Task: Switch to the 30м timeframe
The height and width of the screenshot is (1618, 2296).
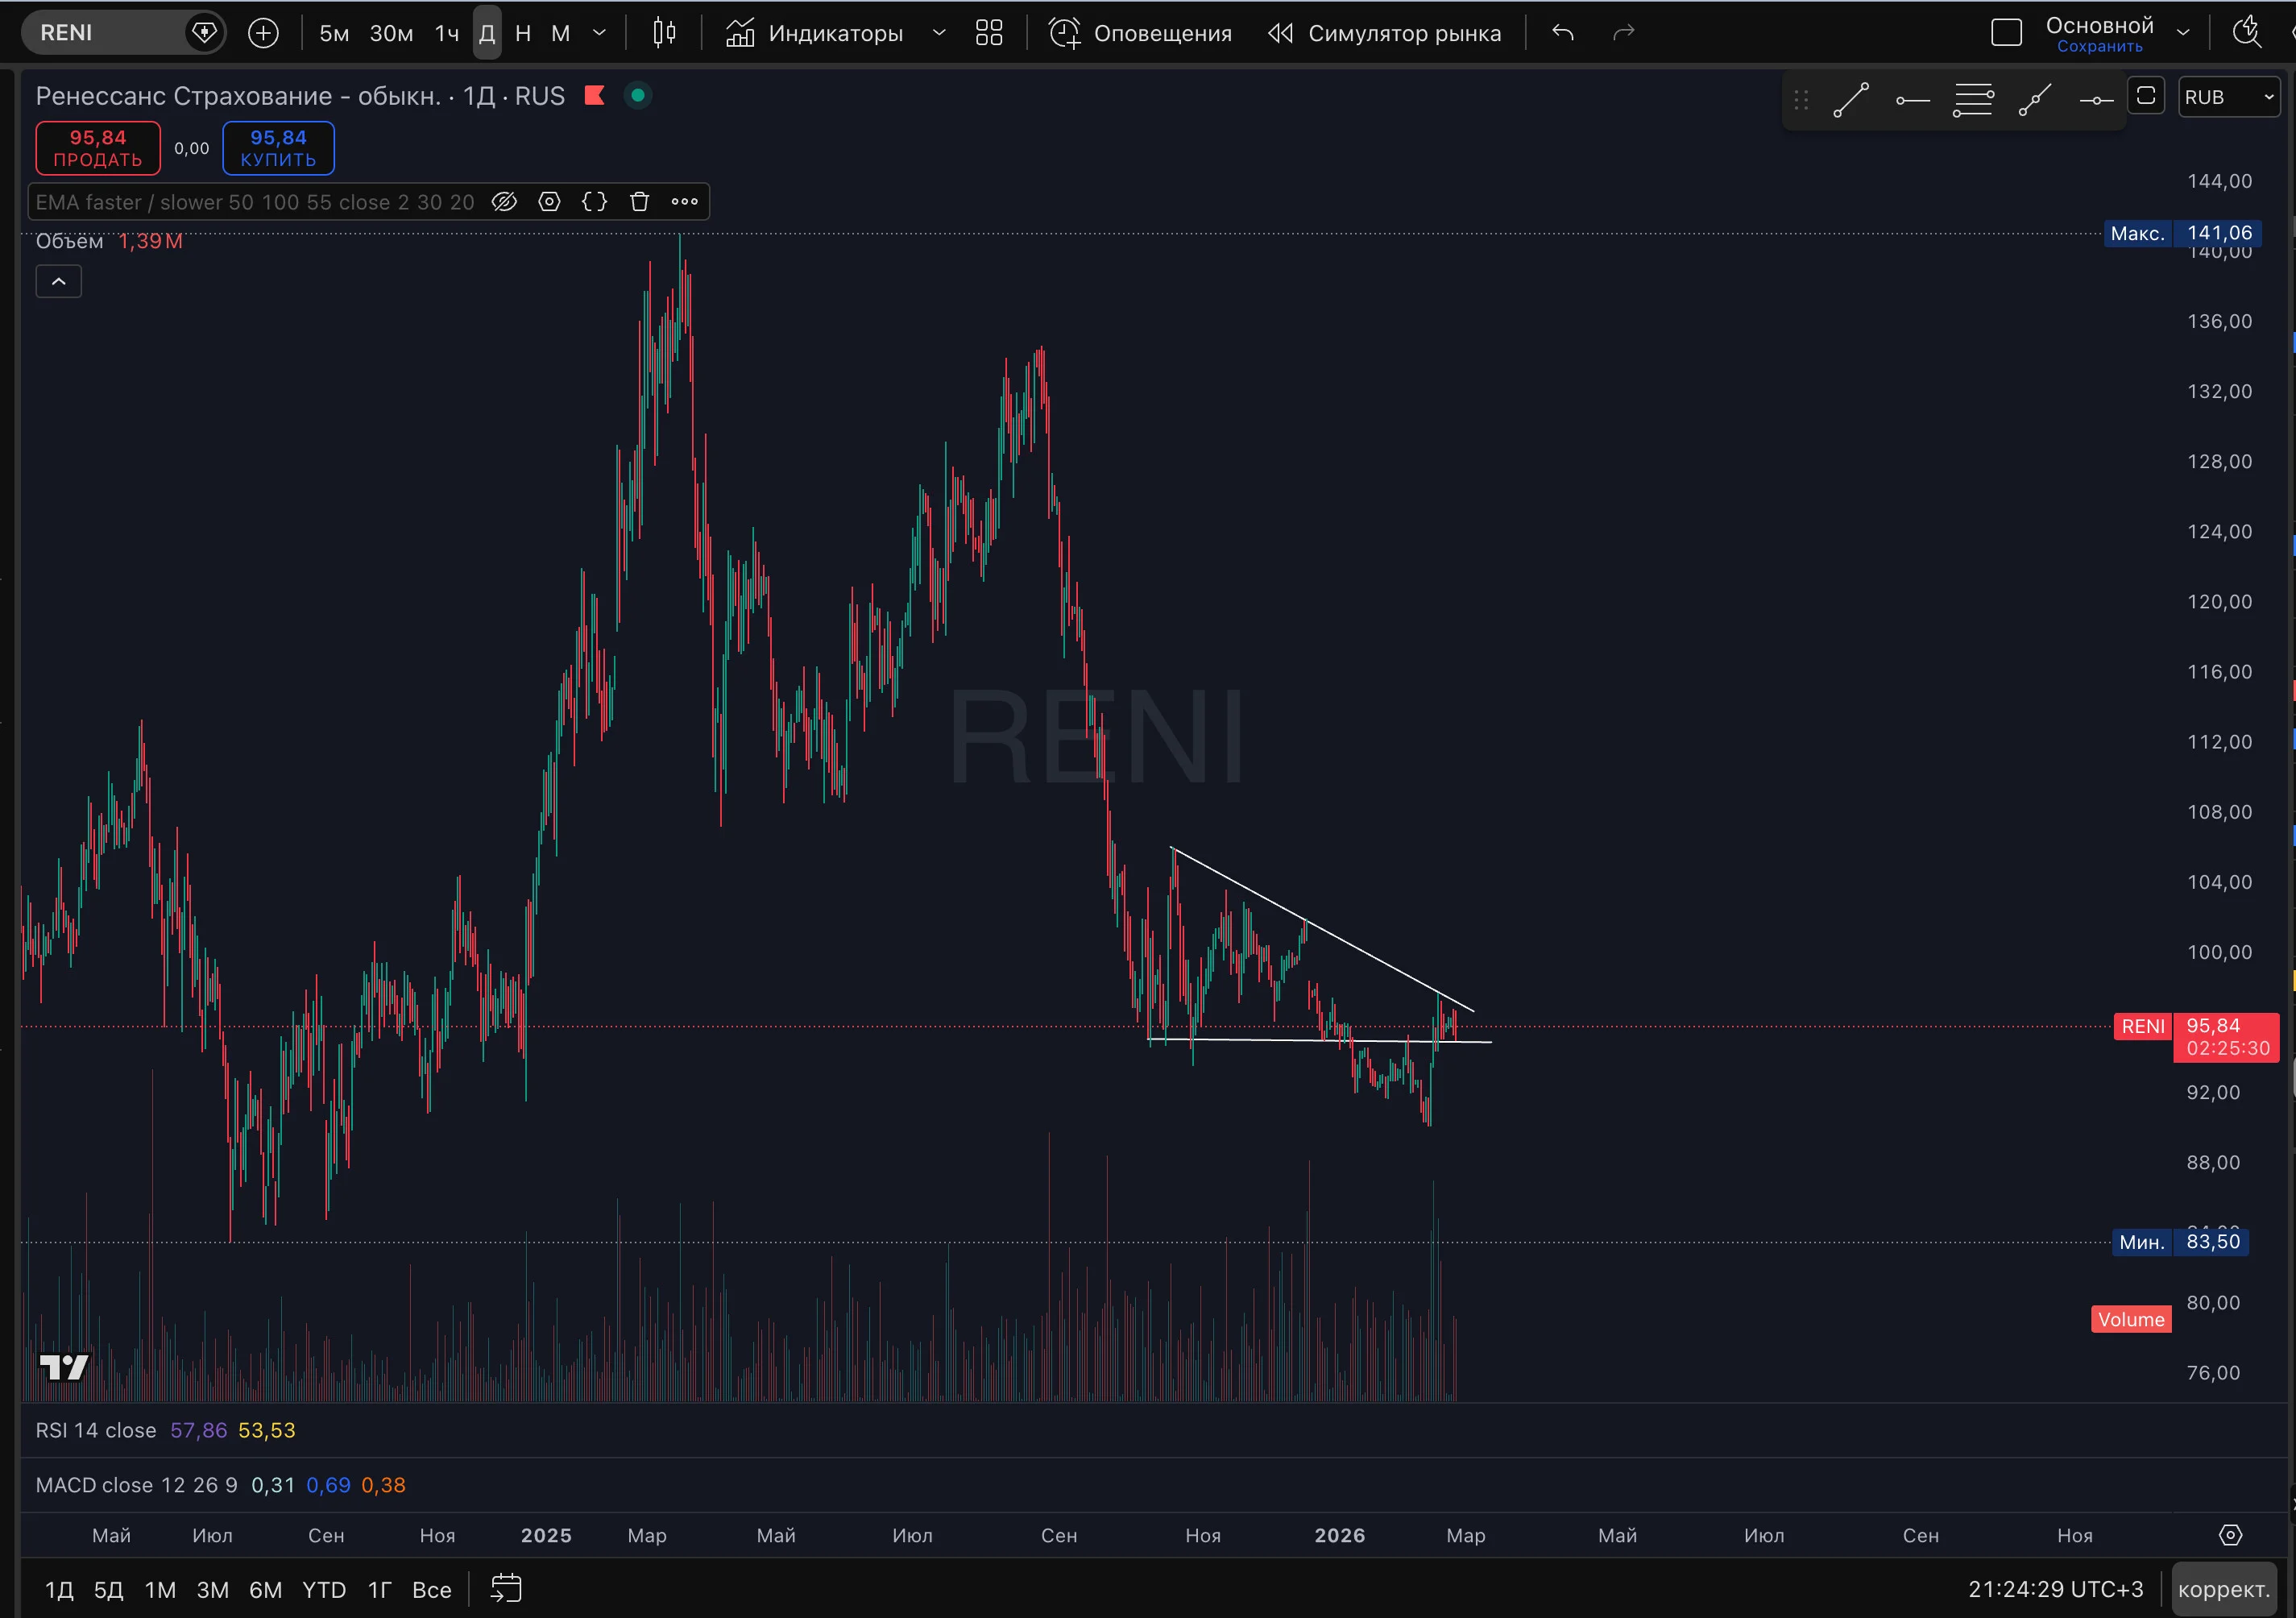Action: click(391, 33)
